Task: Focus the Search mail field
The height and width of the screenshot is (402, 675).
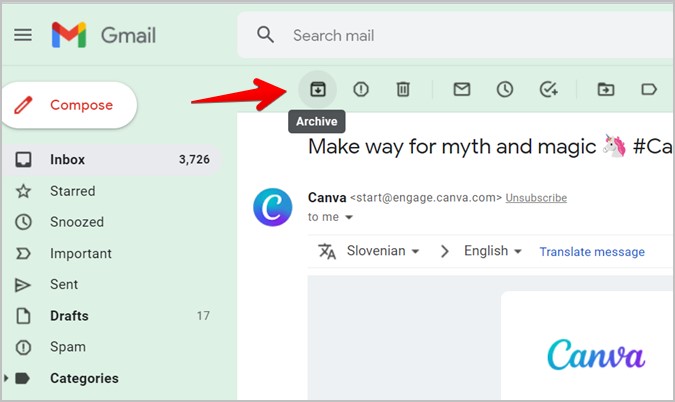Action: click(456, 35)
